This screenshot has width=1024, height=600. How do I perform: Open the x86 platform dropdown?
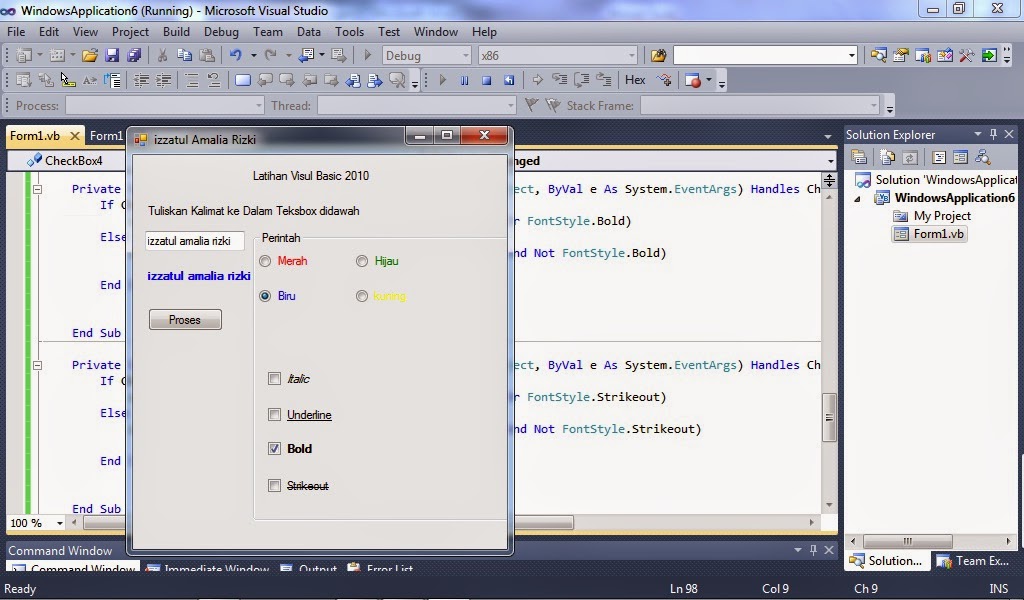pos(631,55)
